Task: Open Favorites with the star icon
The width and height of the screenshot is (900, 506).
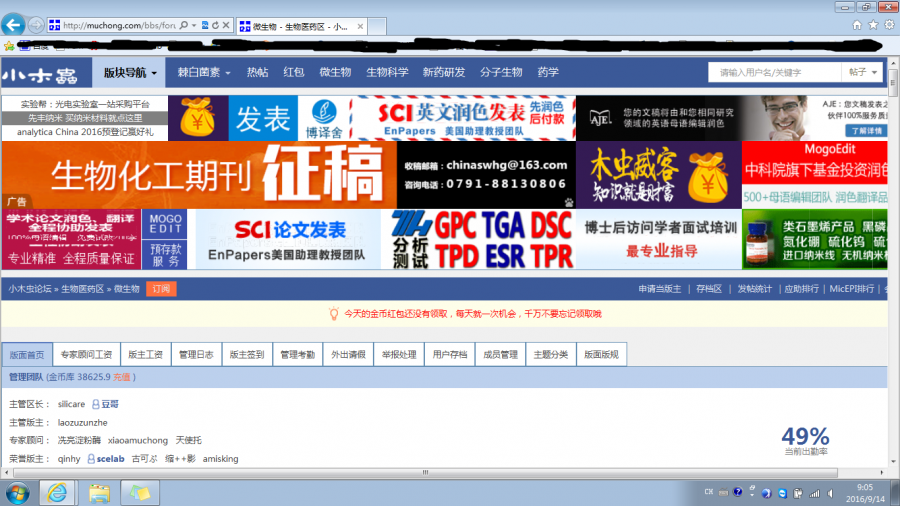Action: tap(873, 25)
